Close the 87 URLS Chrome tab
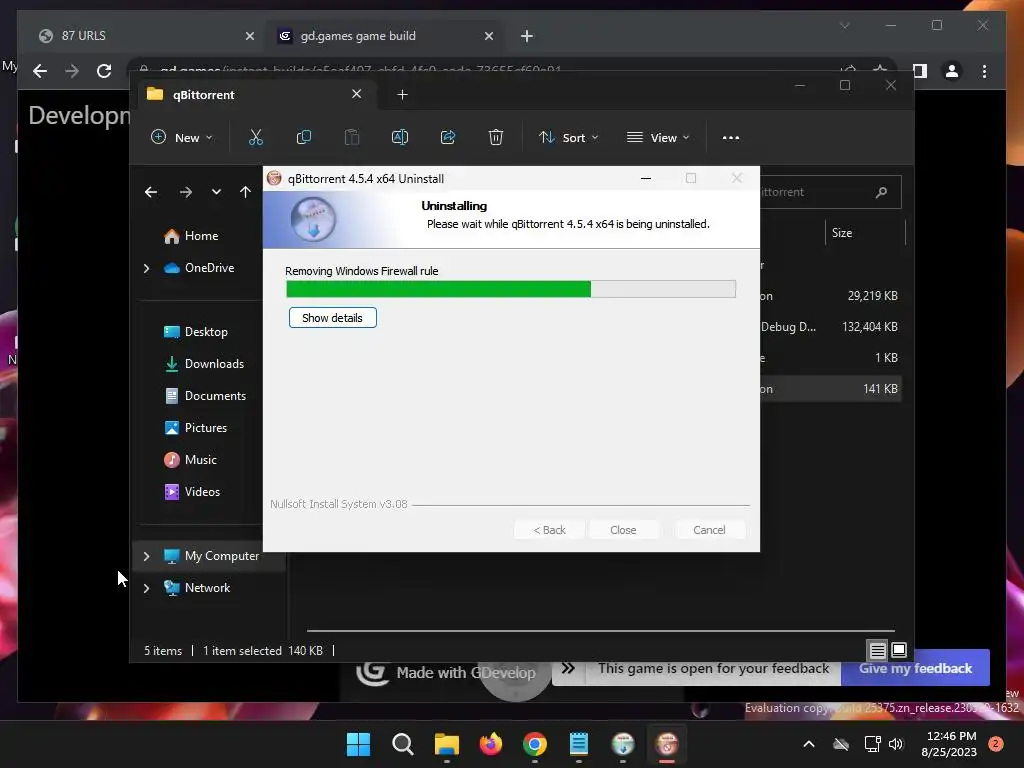Viewport: 1024px width, 768px height. (x=249, y=37)
